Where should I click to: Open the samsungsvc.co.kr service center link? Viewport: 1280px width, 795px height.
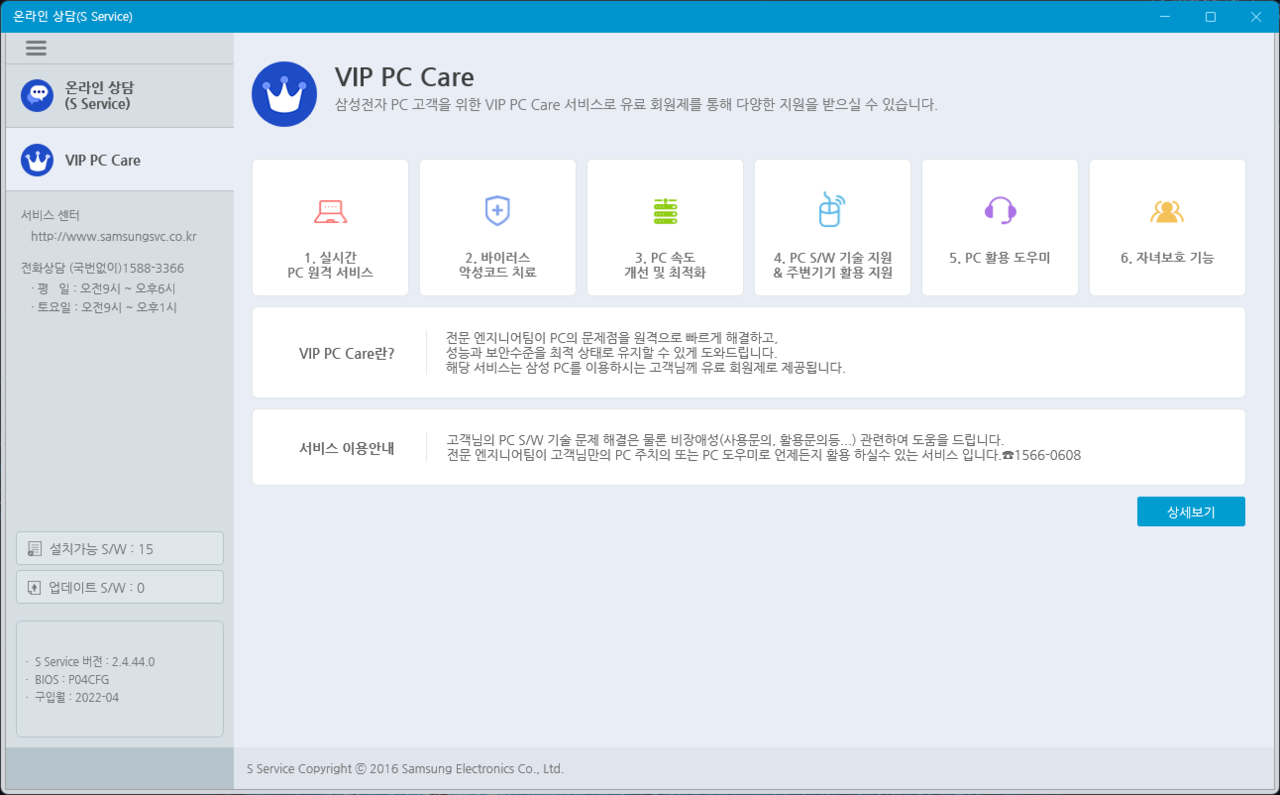(113, 237)
